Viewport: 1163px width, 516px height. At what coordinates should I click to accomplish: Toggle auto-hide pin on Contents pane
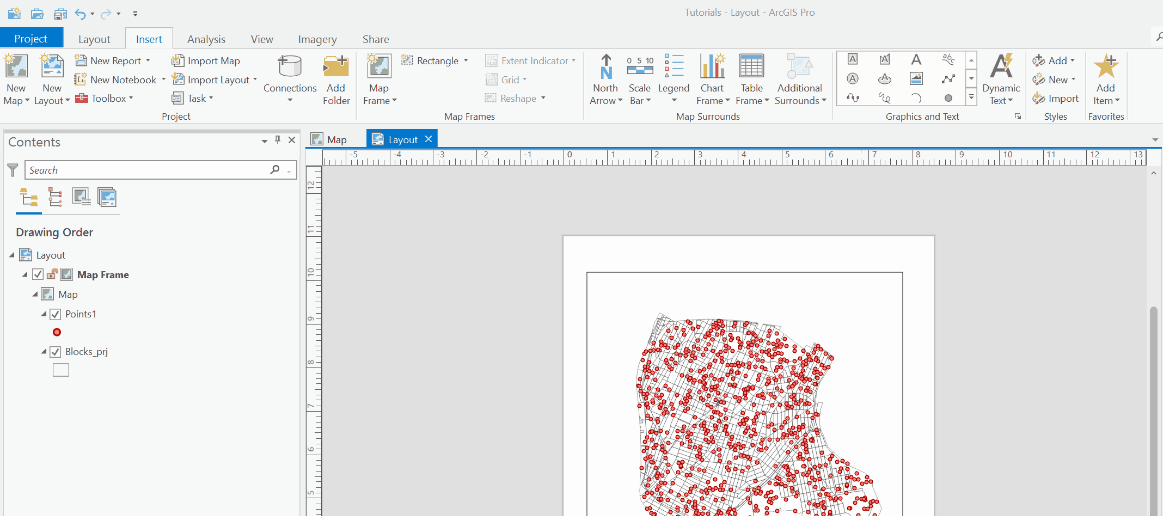(278, 140)
